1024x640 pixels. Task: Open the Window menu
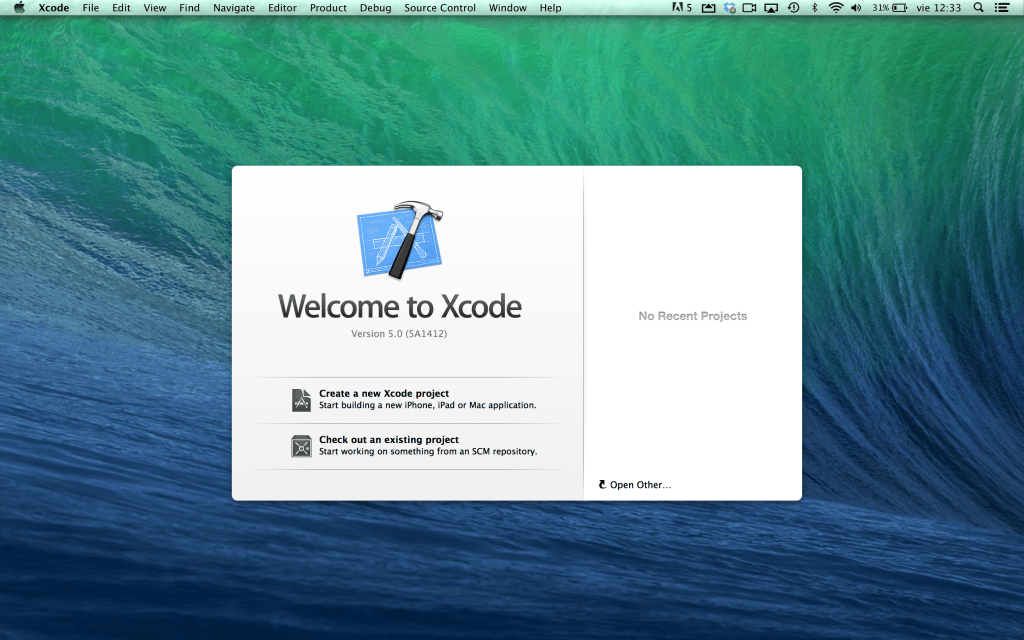[x=507, y=8]
